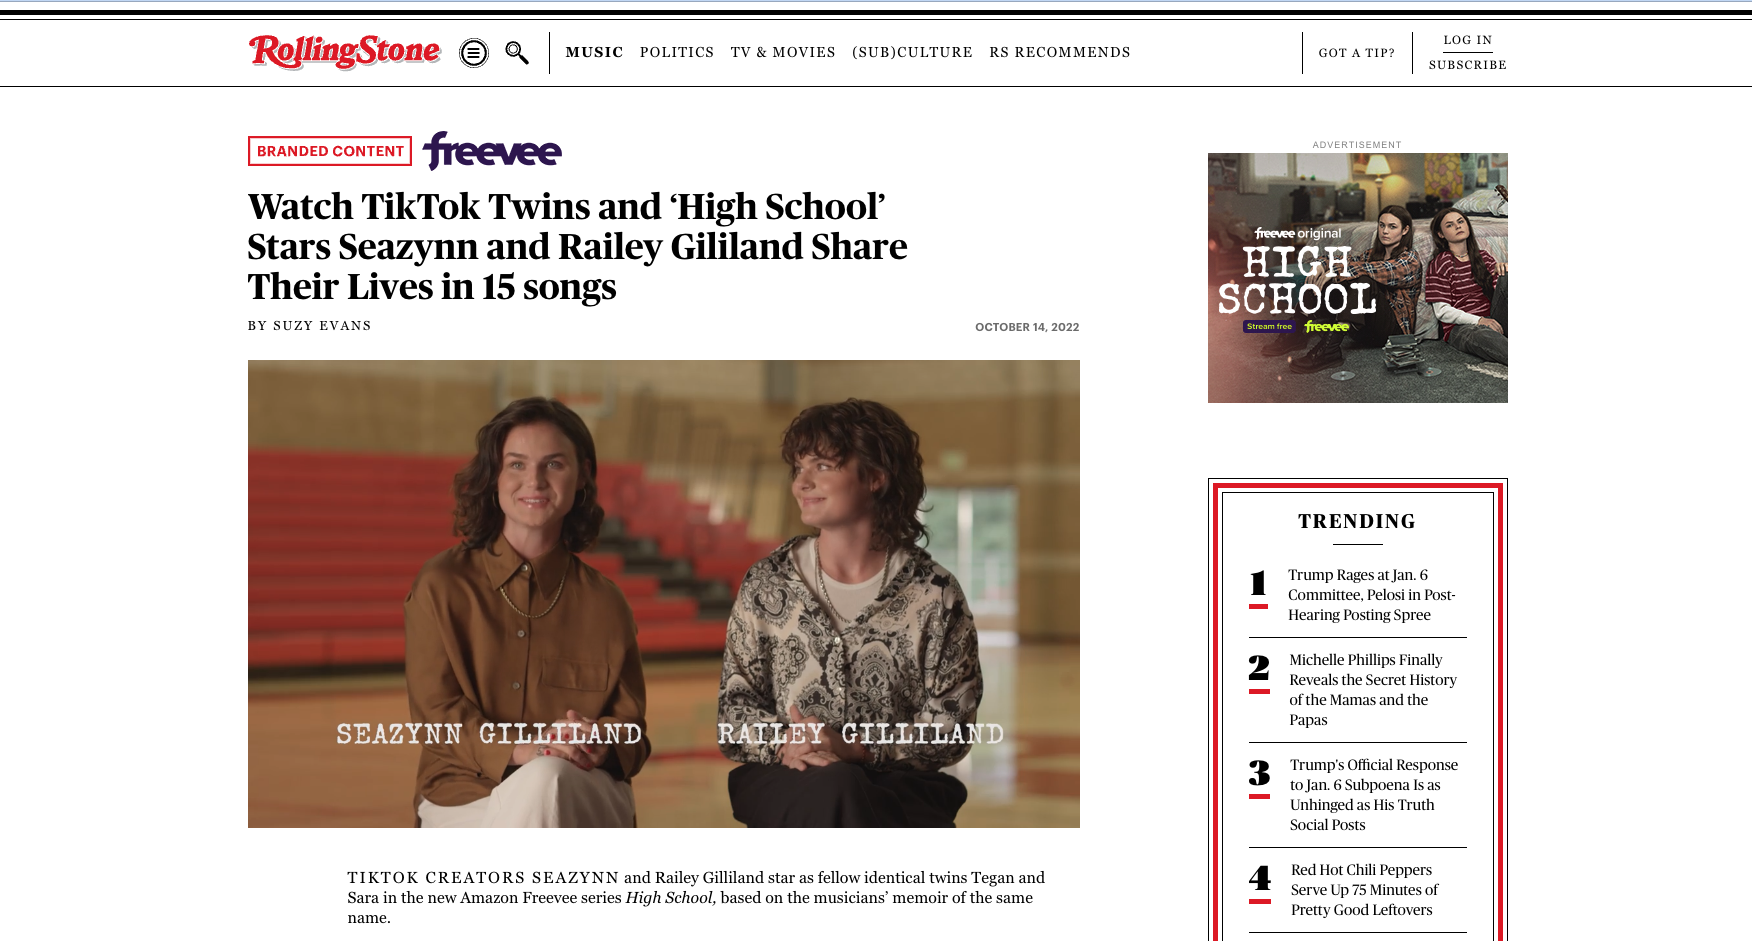Click the Got a Tip? link
The image size is (1752, 941).
point(1357,53)
